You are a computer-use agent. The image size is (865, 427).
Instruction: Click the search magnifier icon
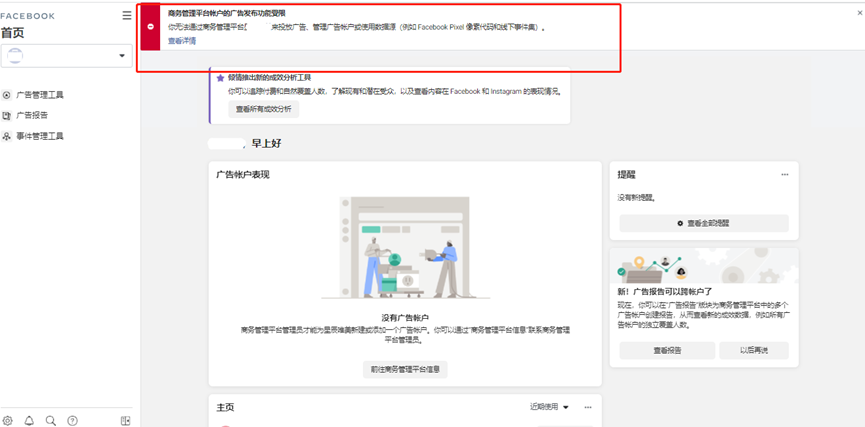point(51,420)
